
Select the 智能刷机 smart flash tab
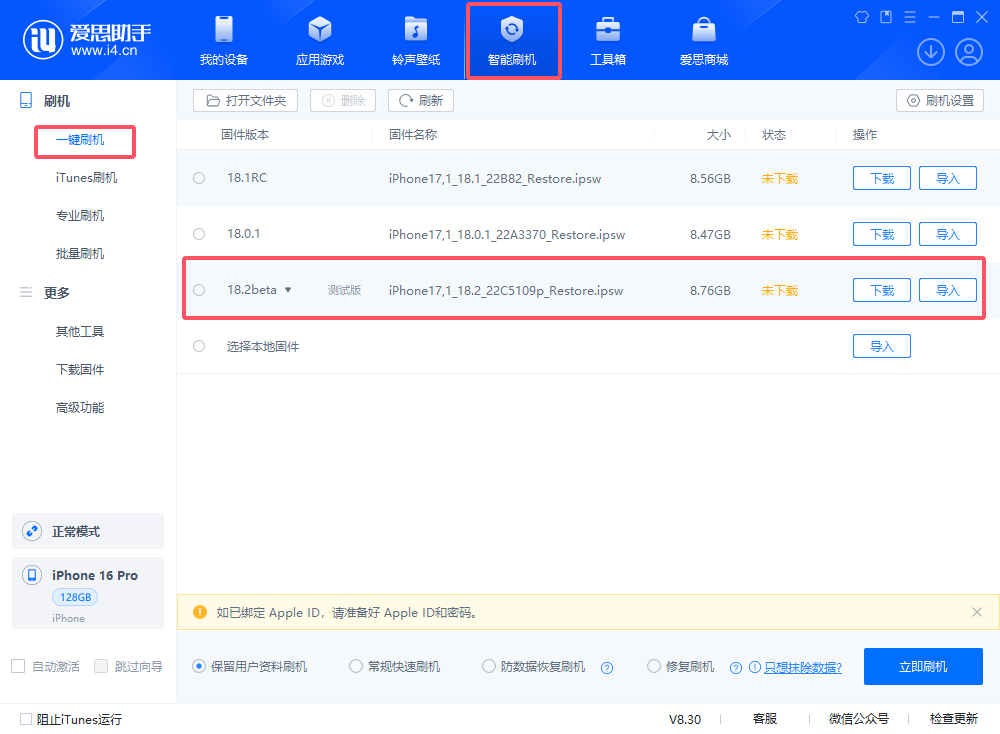click(512, 41)
